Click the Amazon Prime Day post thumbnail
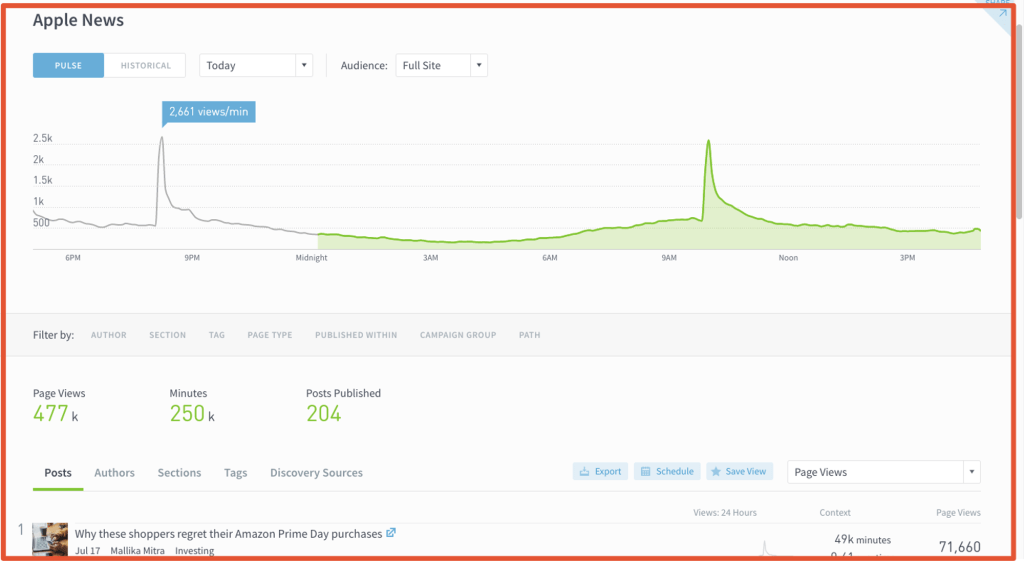The image size is (1024, 561). click(x=50, y=539)
